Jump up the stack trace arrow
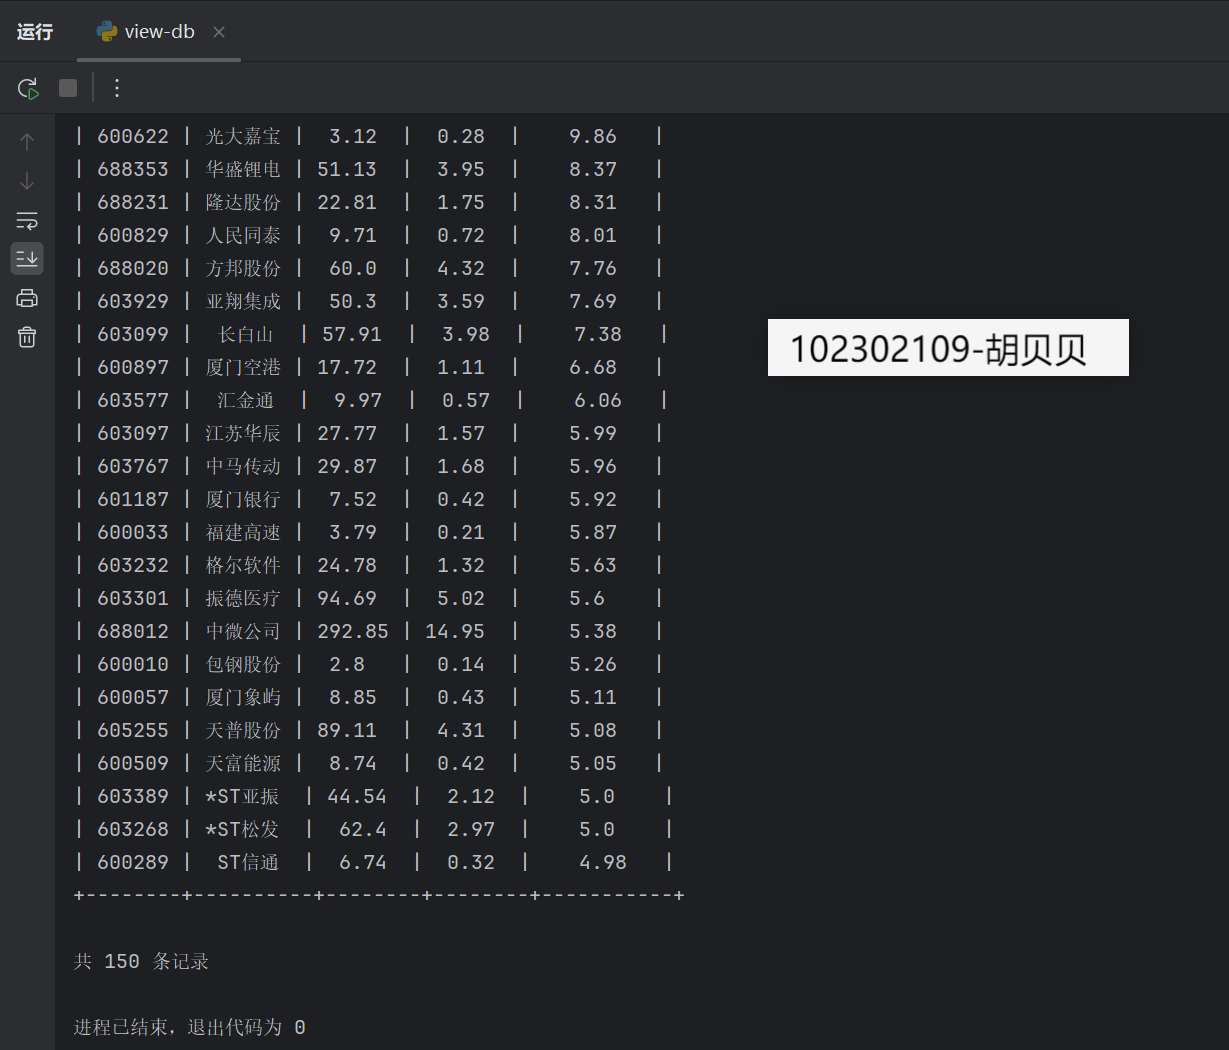 pyautogui.click(x=27, y=142)
